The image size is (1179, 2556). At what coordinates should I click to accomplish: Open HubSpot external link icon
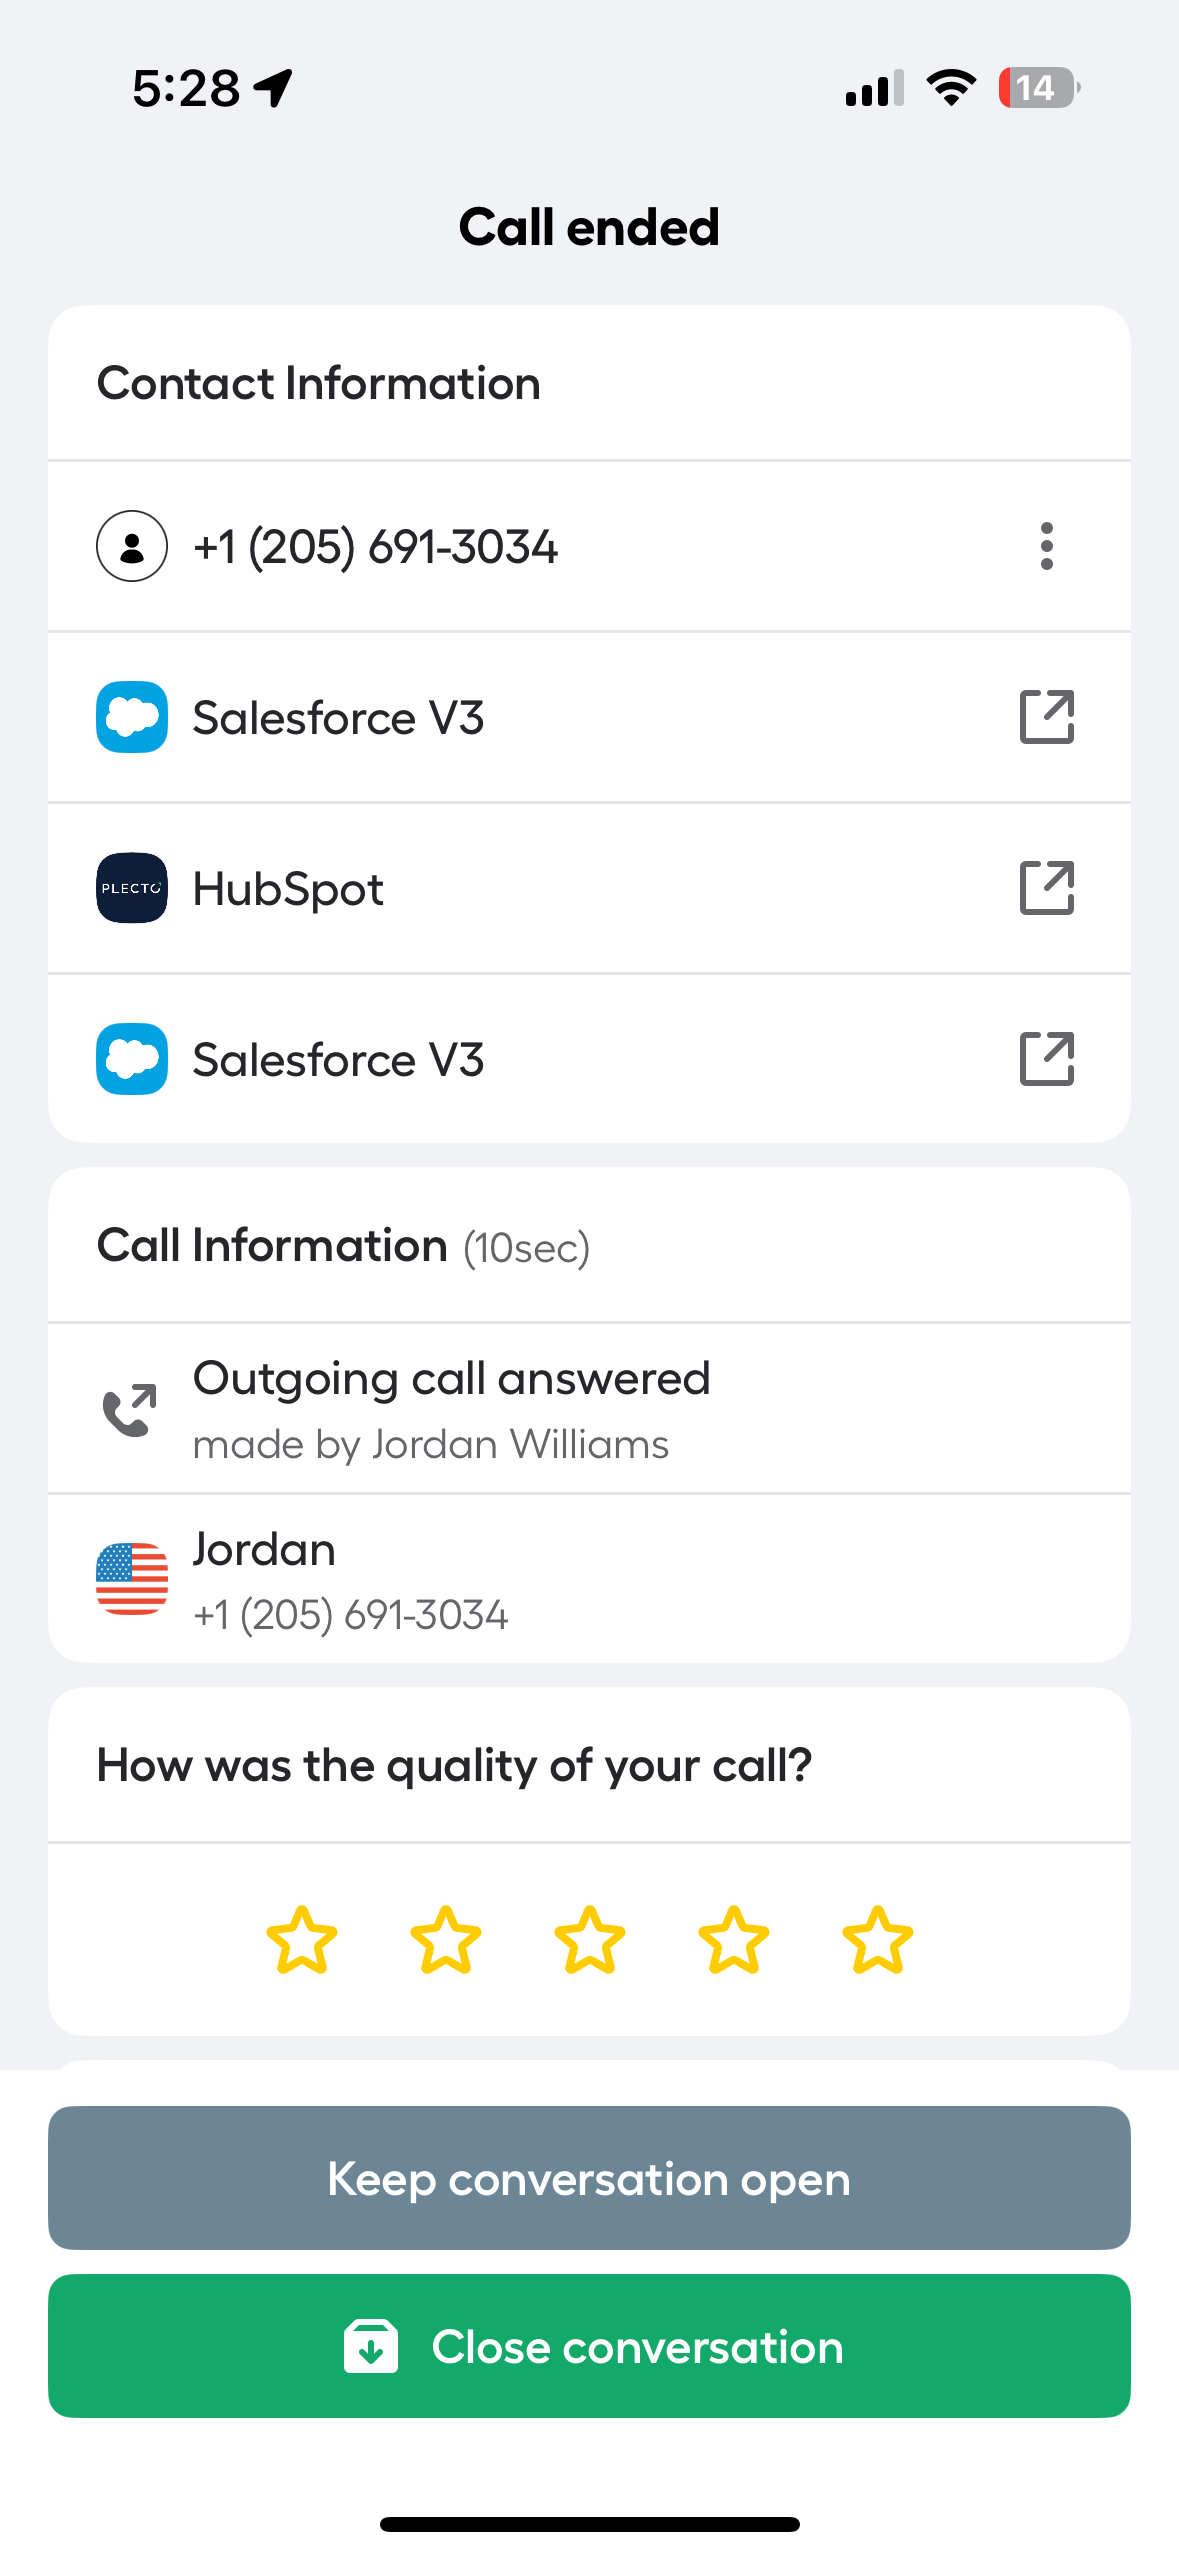(1046, 888)
